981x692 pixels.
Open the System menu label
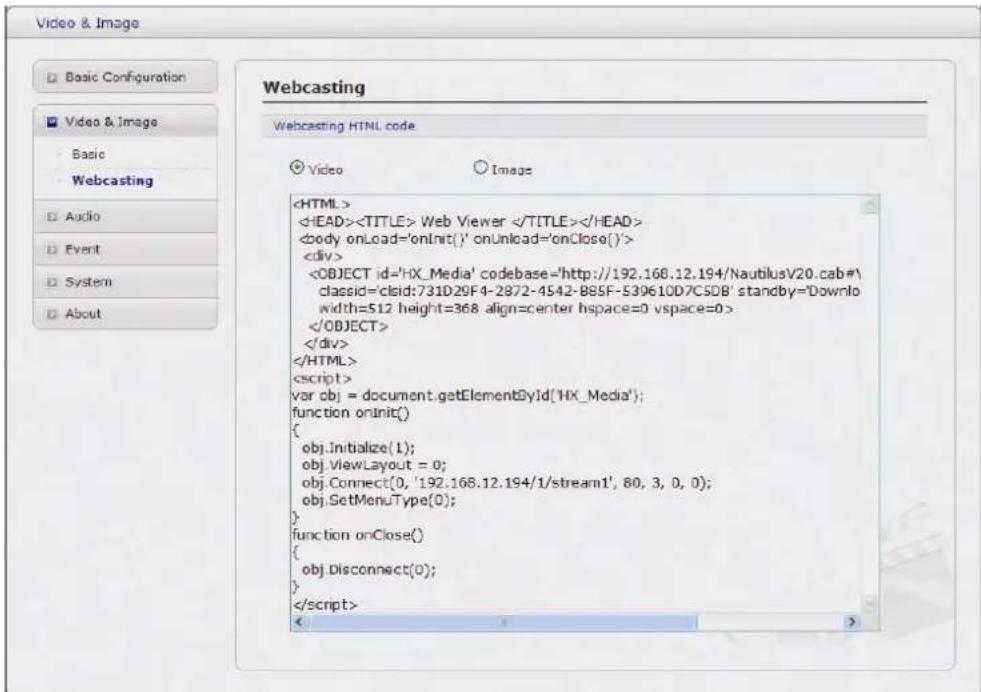[88, 282]
